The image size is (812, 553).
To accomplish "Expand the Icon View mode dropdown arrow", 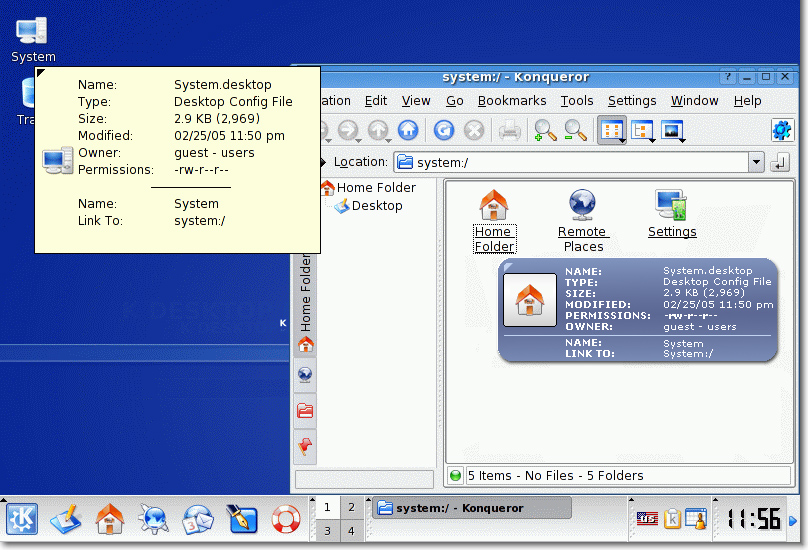I will pyautogui.click(x=622, y=140).
